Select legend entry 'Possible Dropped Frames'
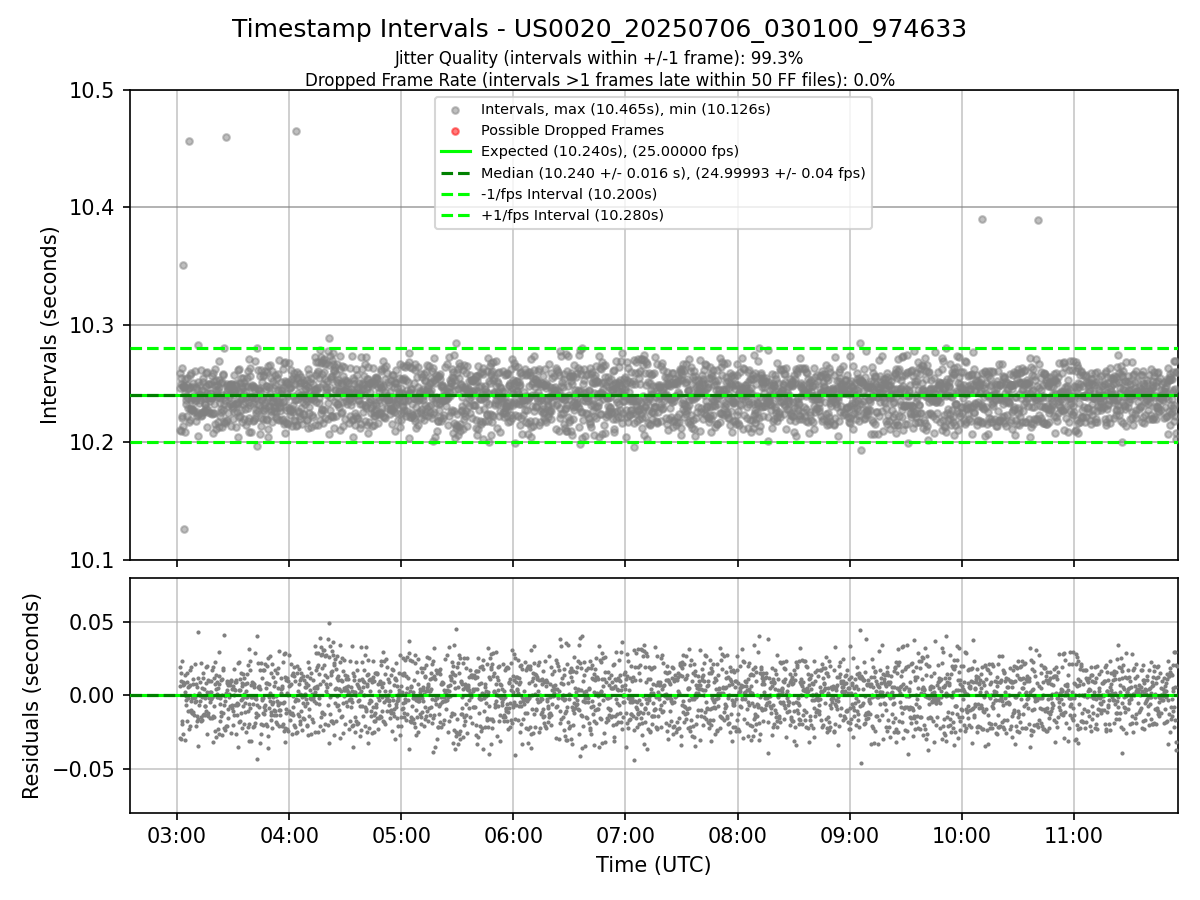This screenshot has height=900, width=1200. click(x=572, y=130)
